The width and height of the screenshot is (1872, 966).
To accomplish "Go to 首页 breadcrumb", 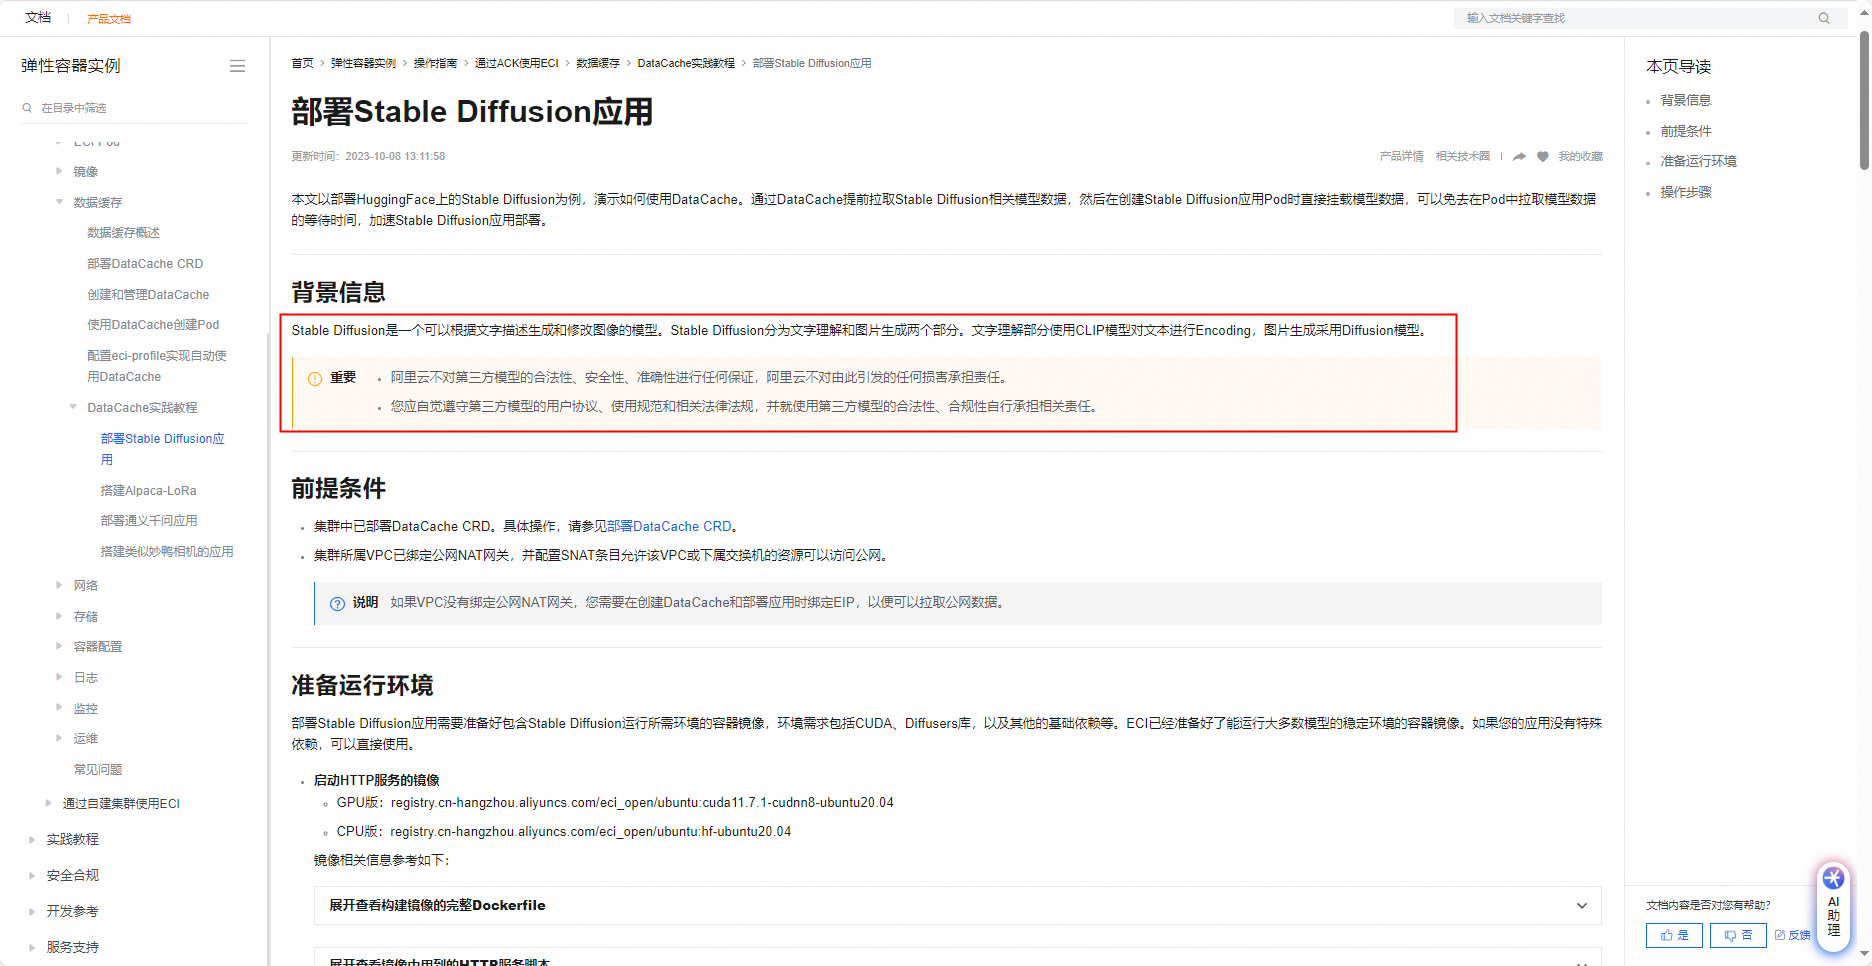I will click(x=302, y=63).
